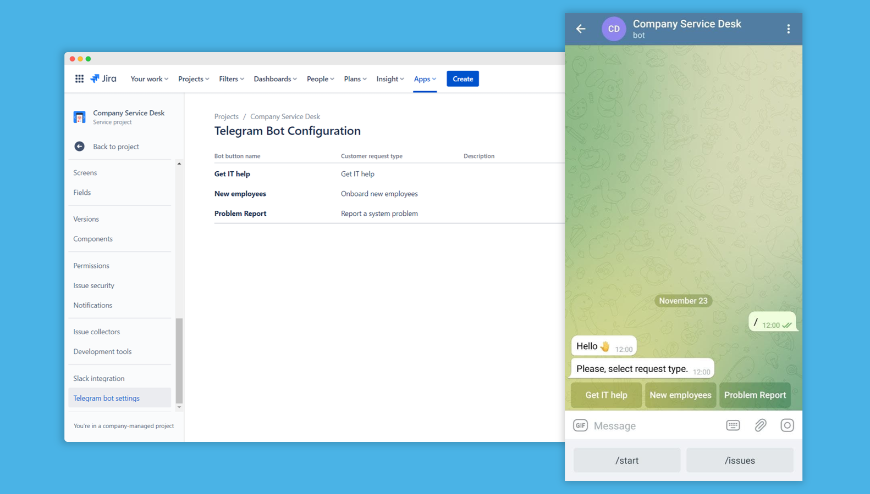The height and width of the screenshot is (494, 870).
Task: Expand the Projects dropdown in Jira nav
Action: [194, 79]
